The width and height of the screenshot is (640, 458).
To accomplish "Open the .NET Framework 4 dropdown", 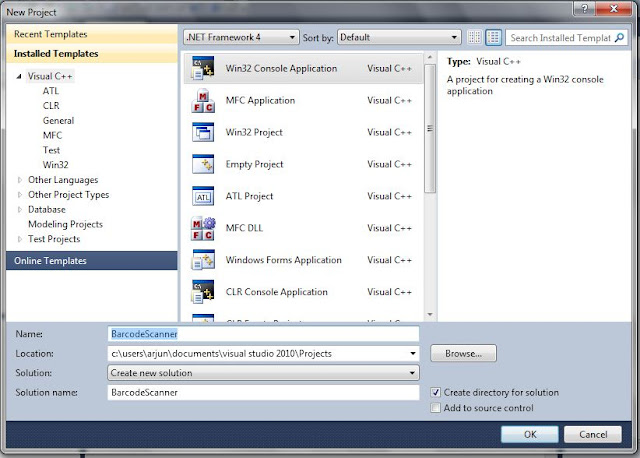I will pos(241,38).
